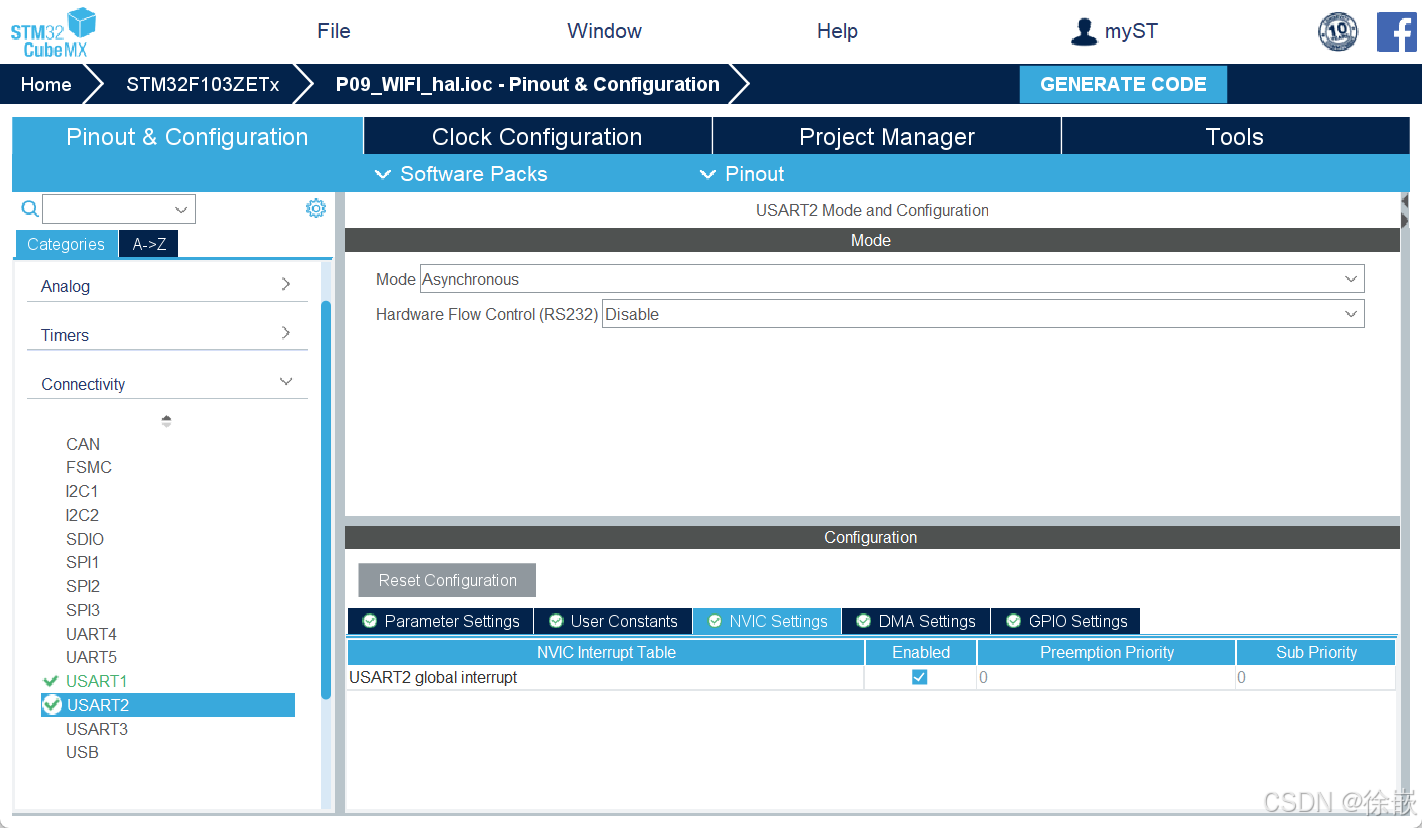Click the sort arrows above the CAN entry
The image size is (1422, 828).
click(x=166, y=421)
